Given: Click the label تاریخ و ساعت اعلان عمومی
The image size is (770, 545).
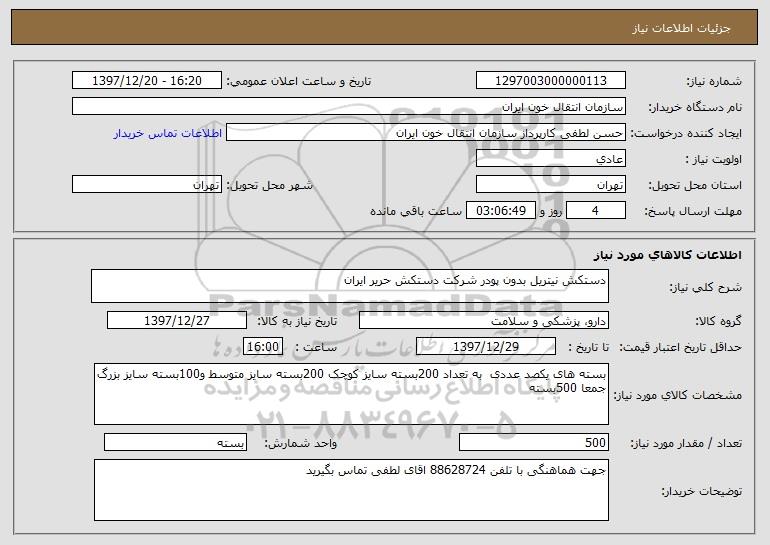Looking at the screenshot, I should pos(299,82).
